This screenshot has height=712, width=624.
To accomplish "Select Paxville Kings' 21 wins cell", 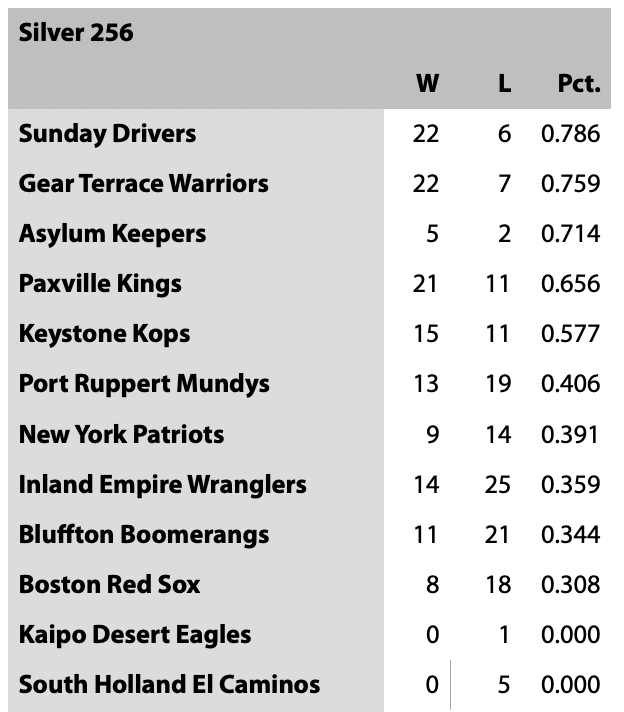I will [426, 284].
